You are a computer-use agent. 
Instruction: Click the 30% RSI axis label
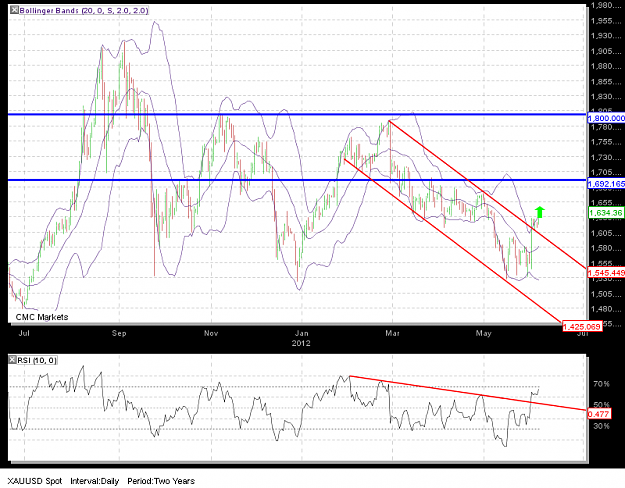coord(601,426)
